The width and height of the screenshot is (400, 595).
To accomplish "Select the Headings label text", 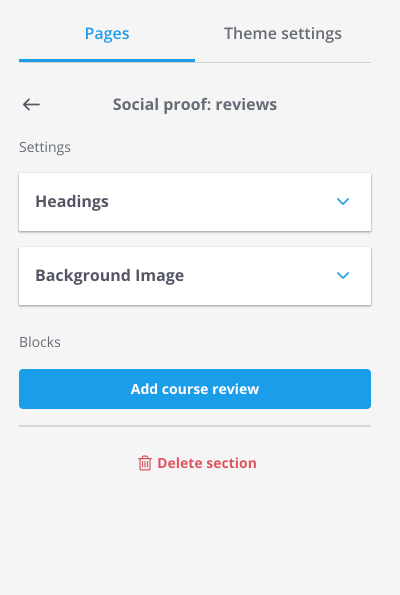I will [x=72, y=201].
